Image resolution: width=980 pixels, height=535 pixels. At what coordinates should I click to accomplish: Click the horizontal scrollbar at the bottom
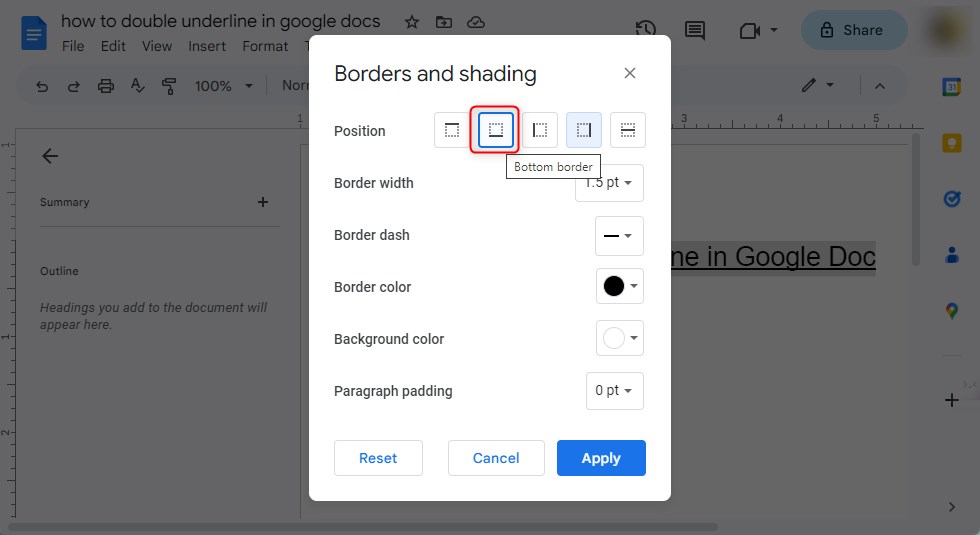tap(362, 527)
